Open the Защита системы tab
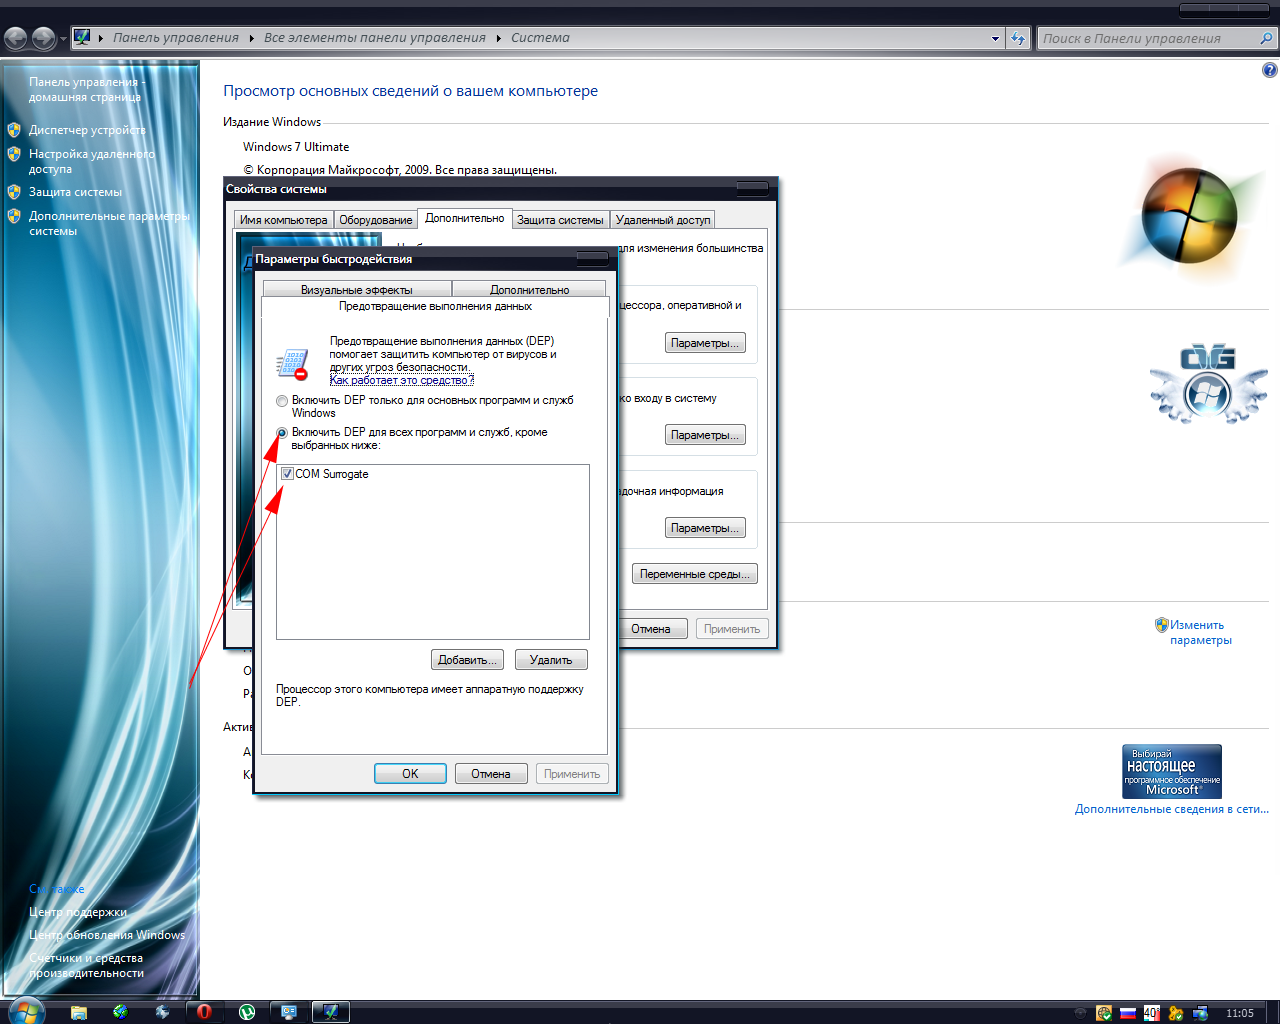Image resolution: width=1280 pixels, height=1024 pixels. tap(560, 220)
